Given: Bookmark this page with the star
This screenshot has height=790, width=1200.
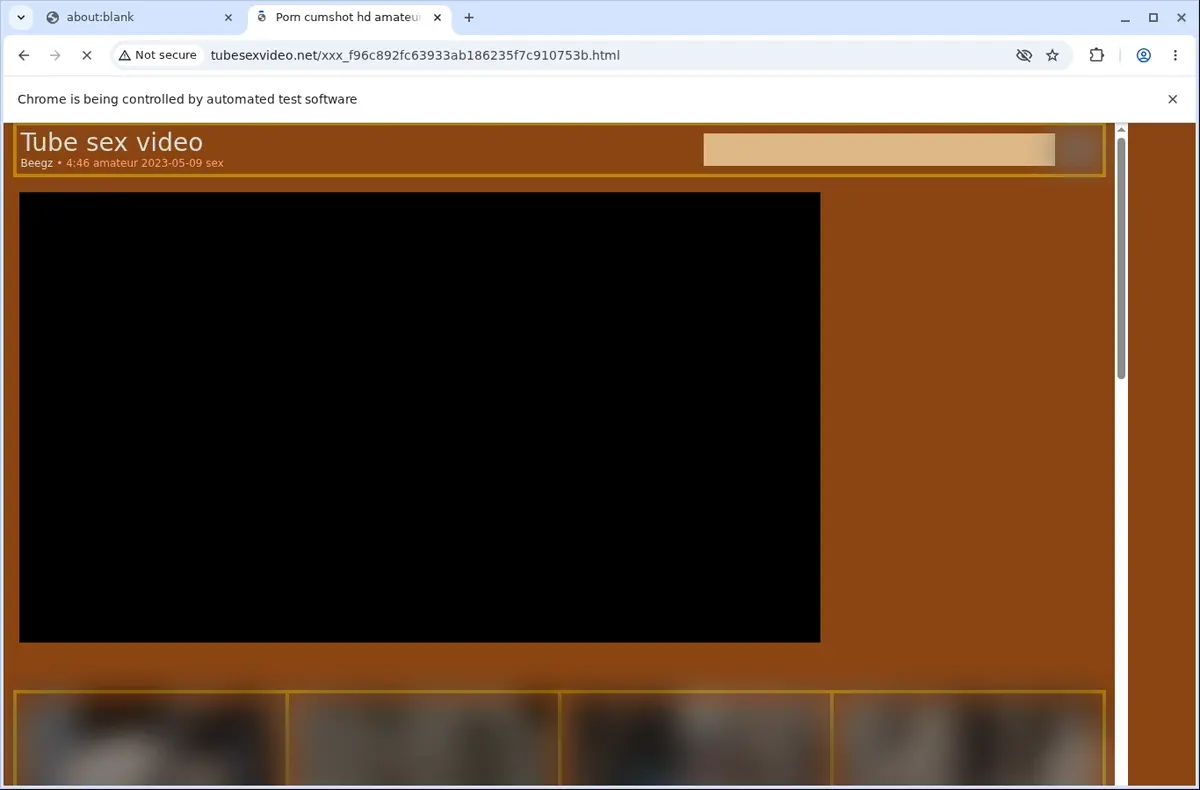Looking at the screenshot, I should [x=1052, y=55].
